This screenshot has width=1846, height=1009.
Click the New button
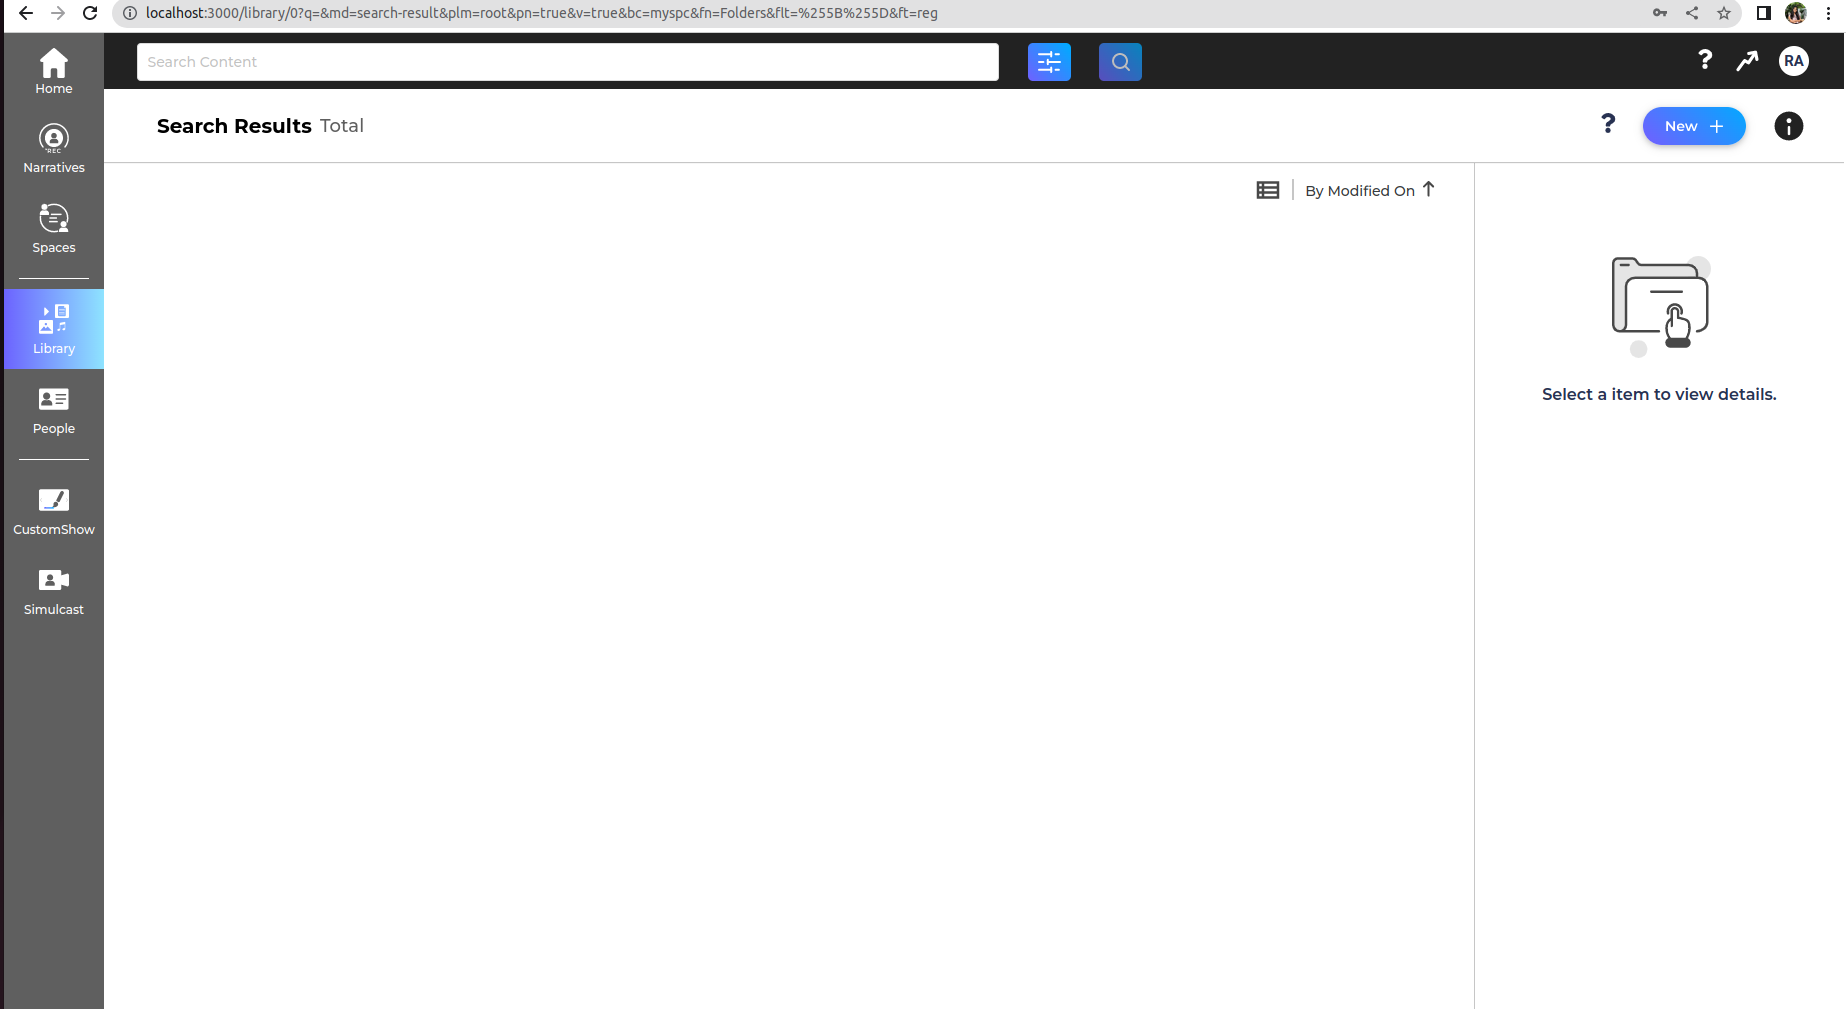coord(1693,126)
